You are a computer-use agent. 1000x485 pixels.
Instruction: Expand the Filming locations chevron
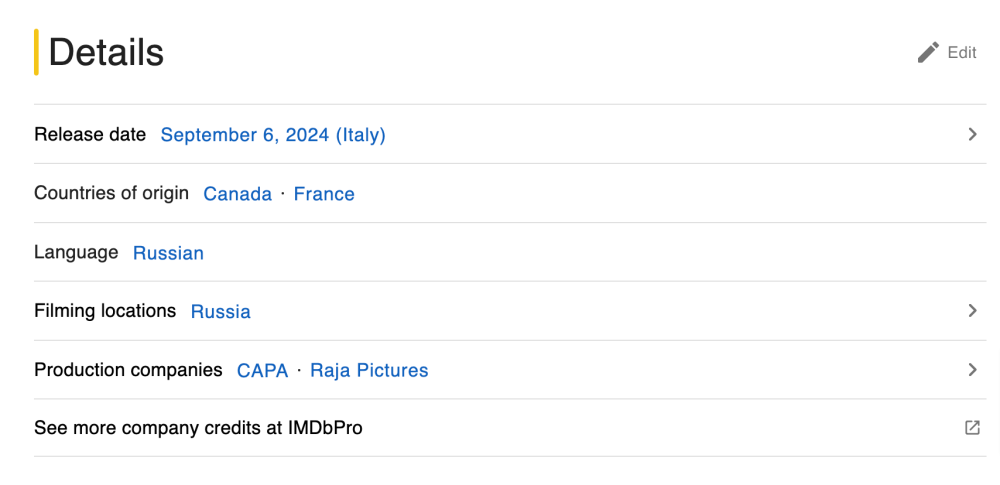pos(972,311)
